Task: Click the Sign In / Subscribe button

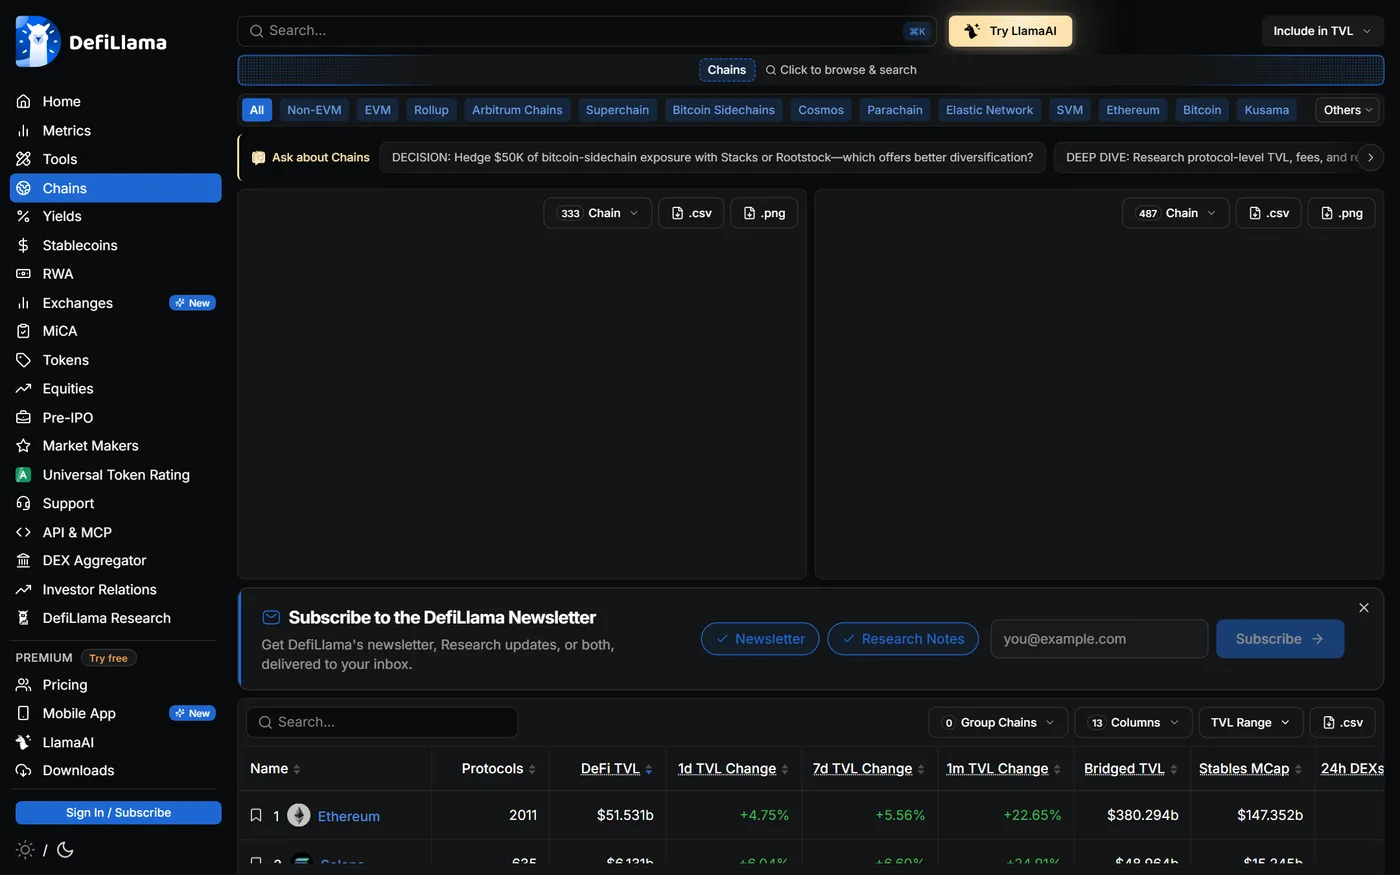Action: (118, 813)
